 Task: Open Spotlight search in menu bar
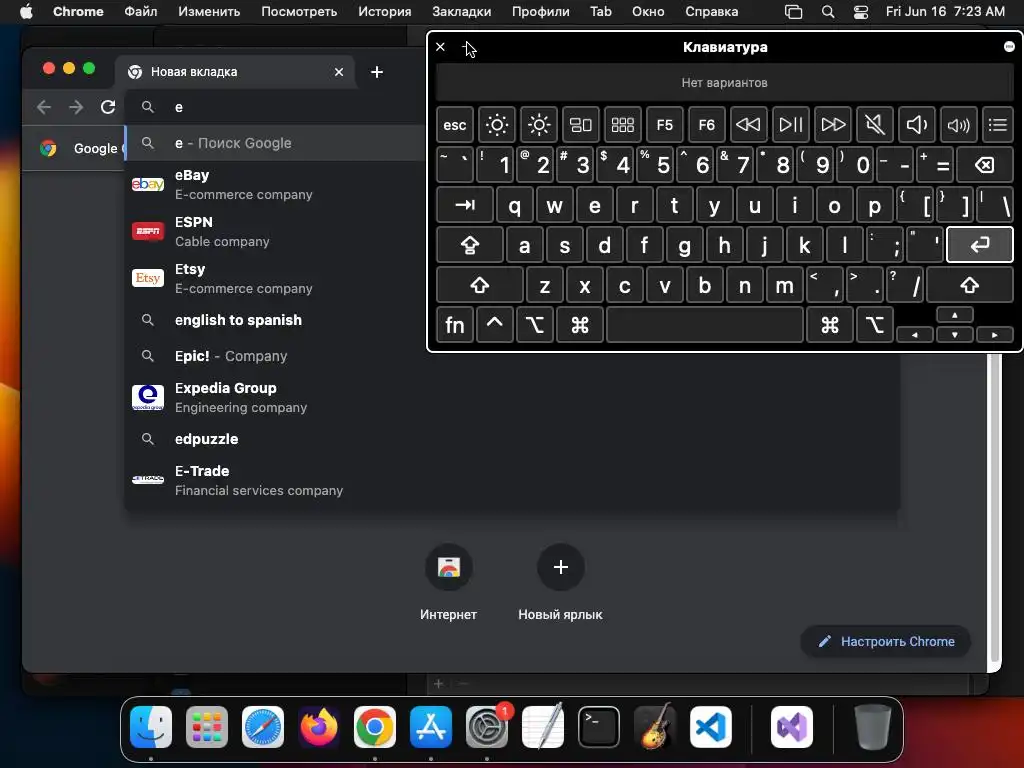pyautogui.click(x=827, y=12)
